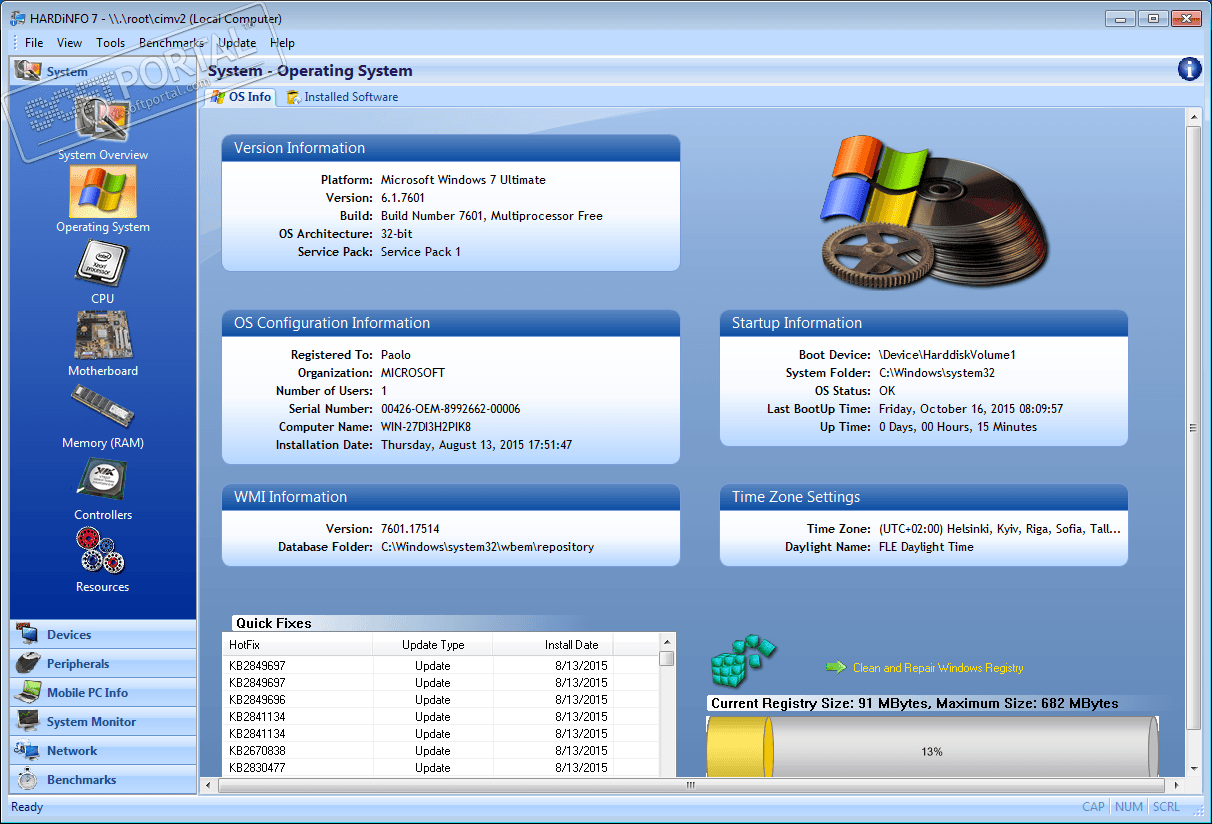1212x824 pixels.
Task: Expand the System Monitor group
Action: click(103, 722)
